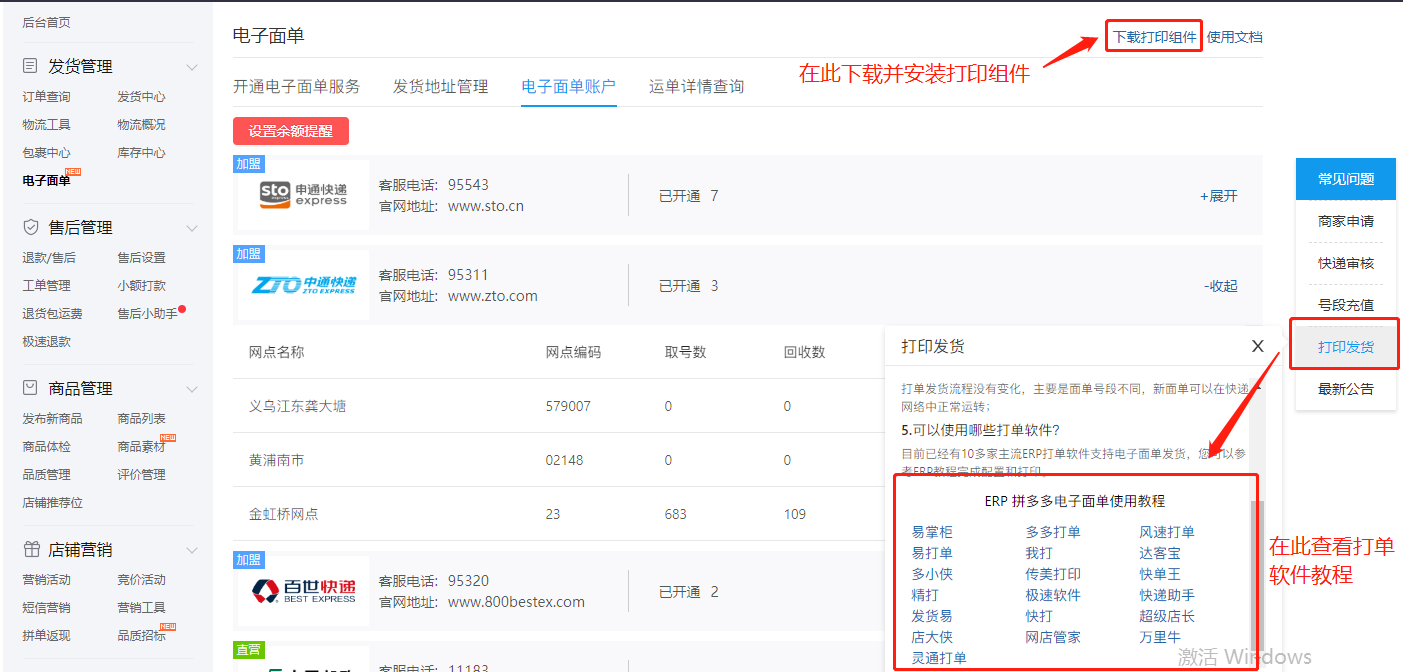Open 评价管理 menu item

click(x=141, y=475)
